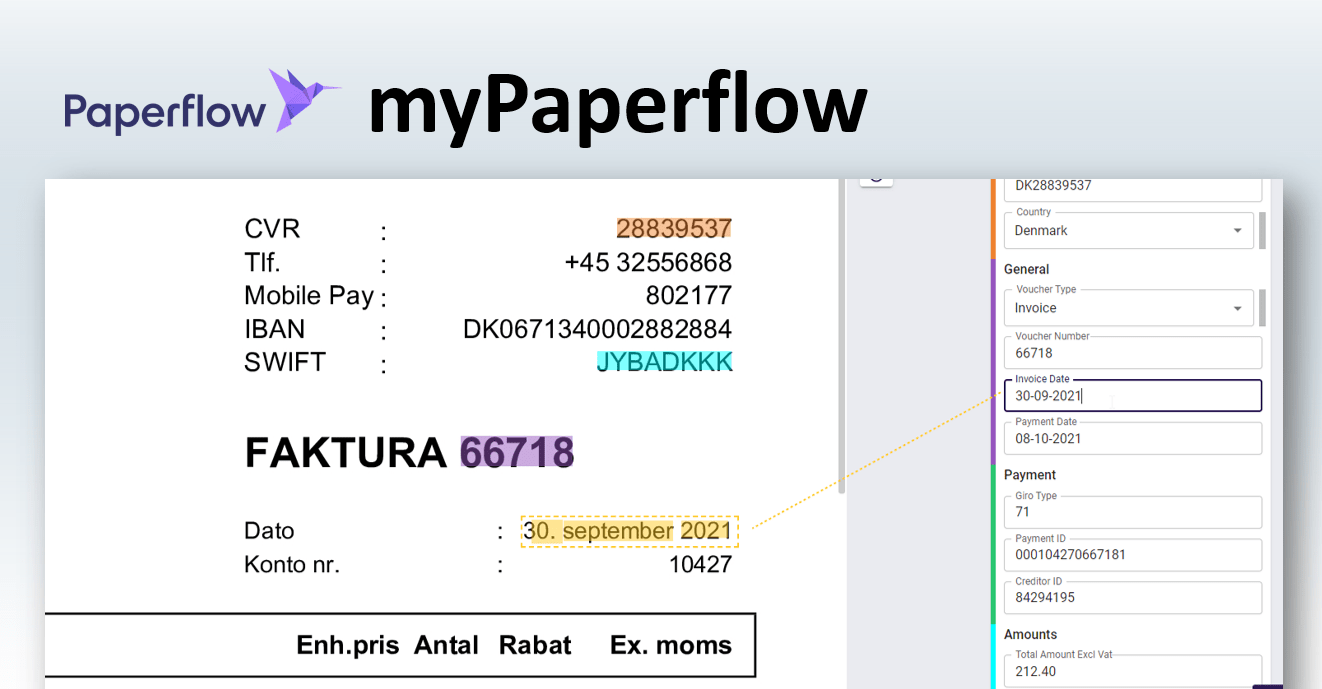Select the cyan highlighted SWIFT code JYBADKKK

pos(664,361)
